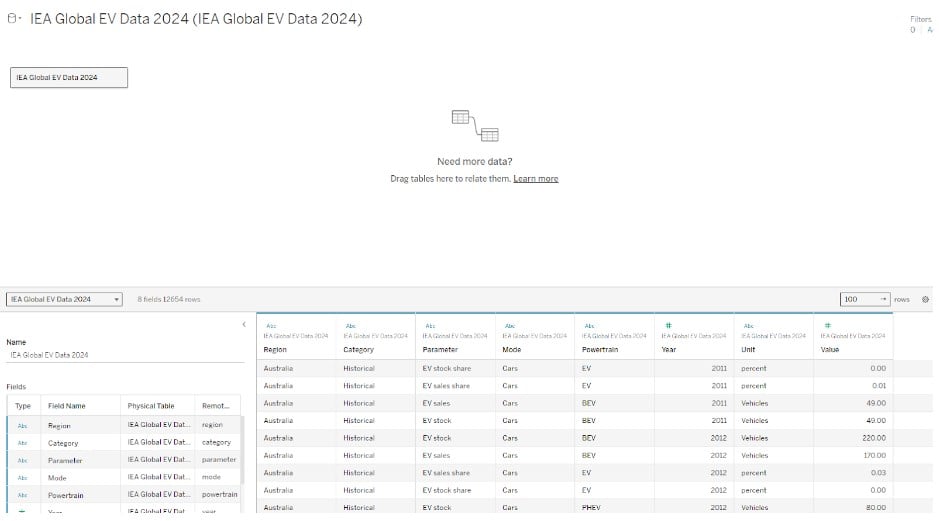Image resolution: width=939 pixels, height=521 pixels.
Task: Click the Abc type icon in Category field row
Action: tap(22, 443)
